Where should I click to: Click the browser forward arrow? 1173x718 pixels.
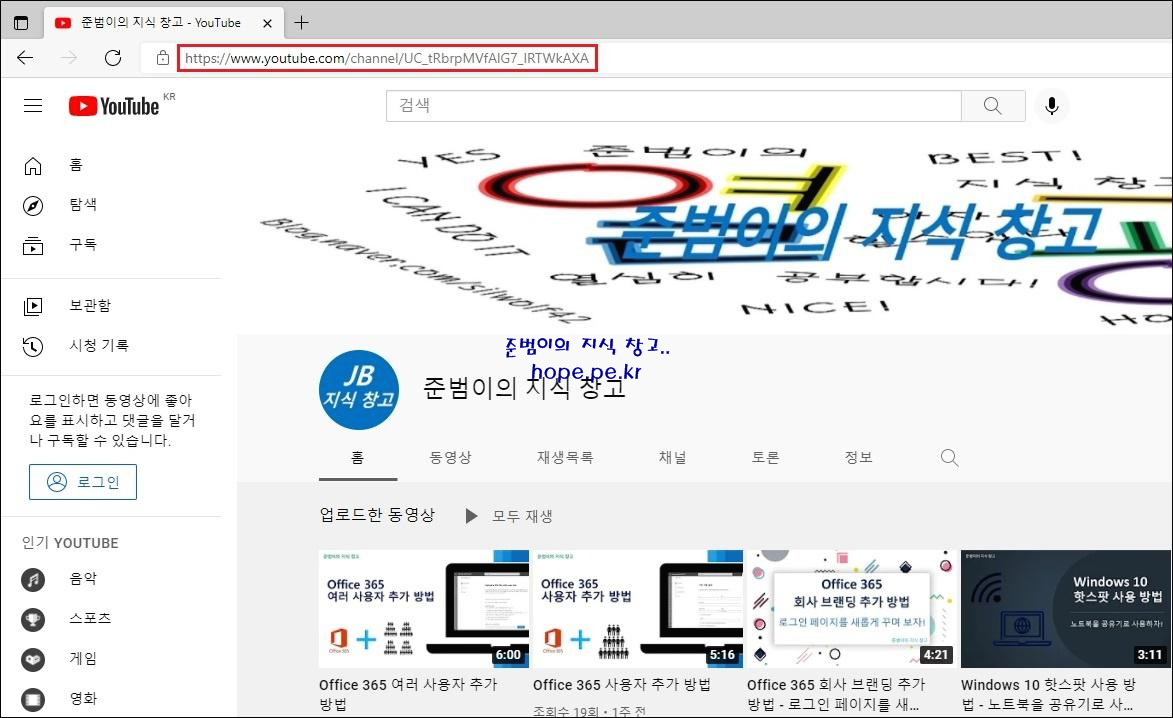pyautogui.click(x=69, y=58)
